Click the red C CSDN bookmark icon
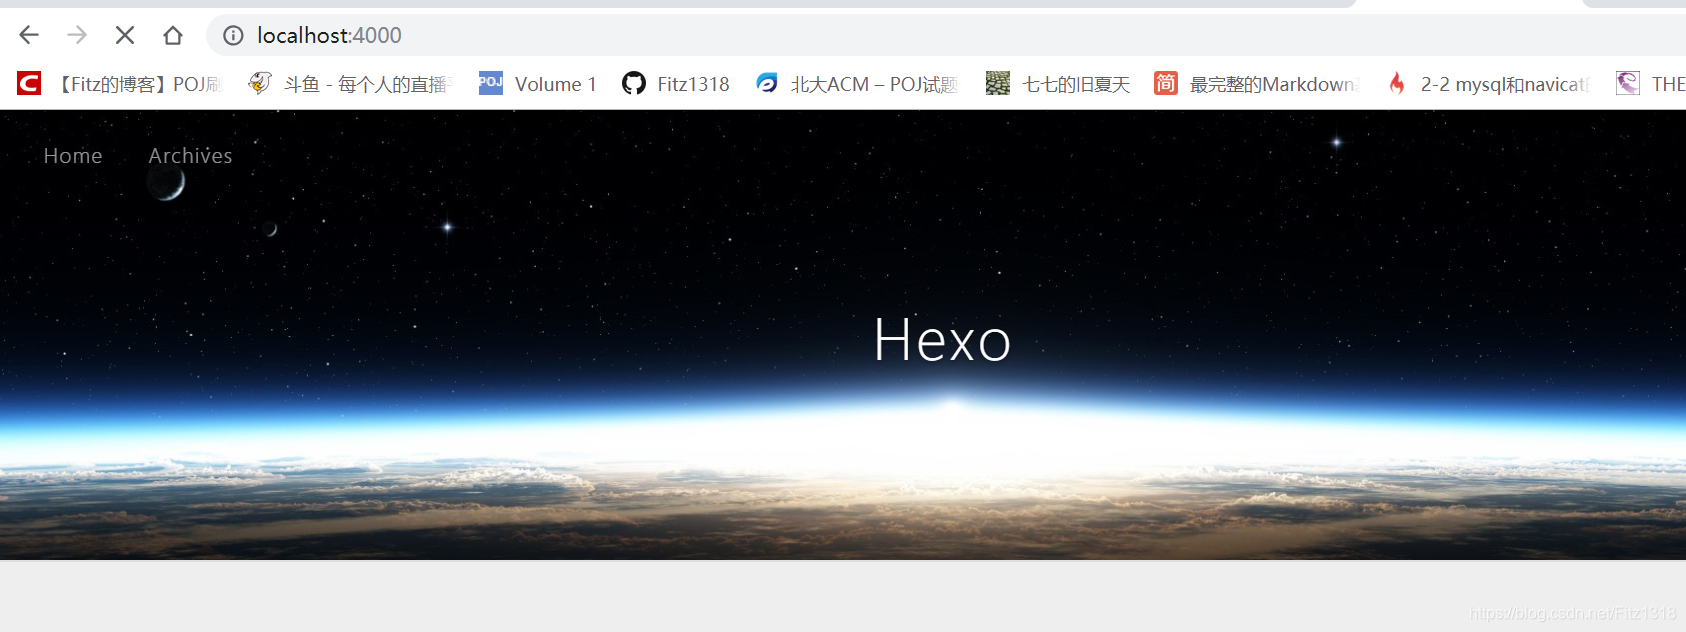The height and width of the screenshot is (632, 1686). click(29, 83)
